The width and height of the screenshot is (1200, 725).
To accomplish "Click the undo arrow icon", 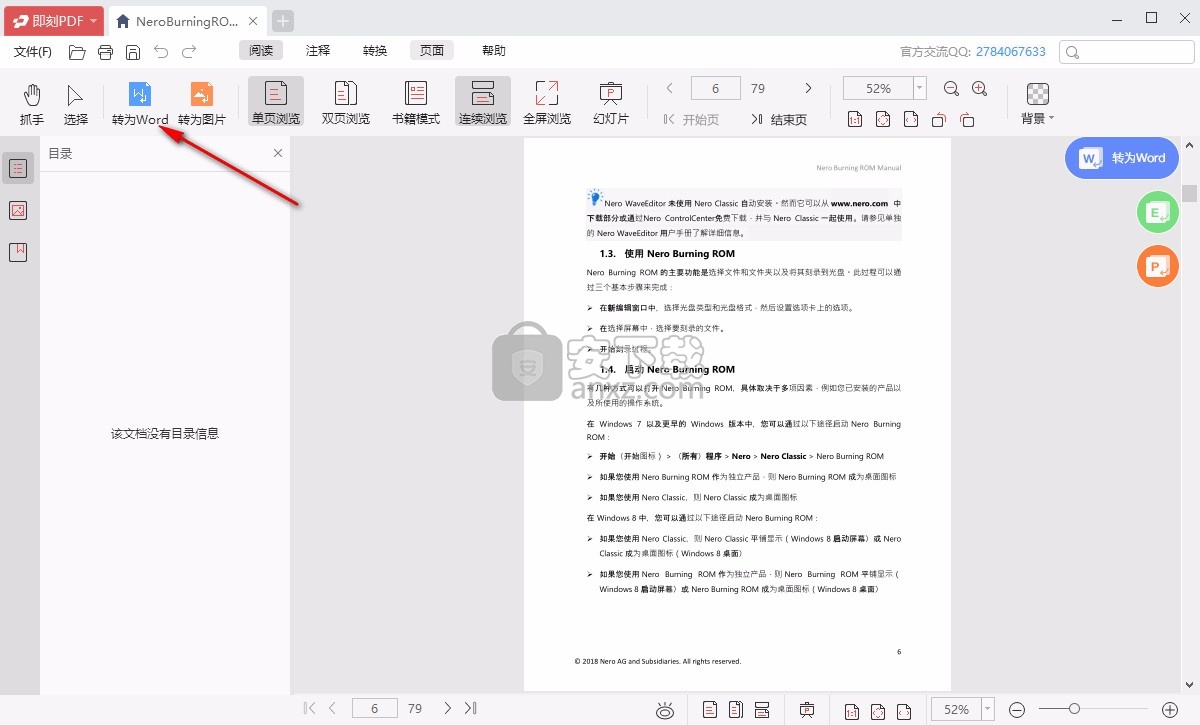I will (161, 52).
